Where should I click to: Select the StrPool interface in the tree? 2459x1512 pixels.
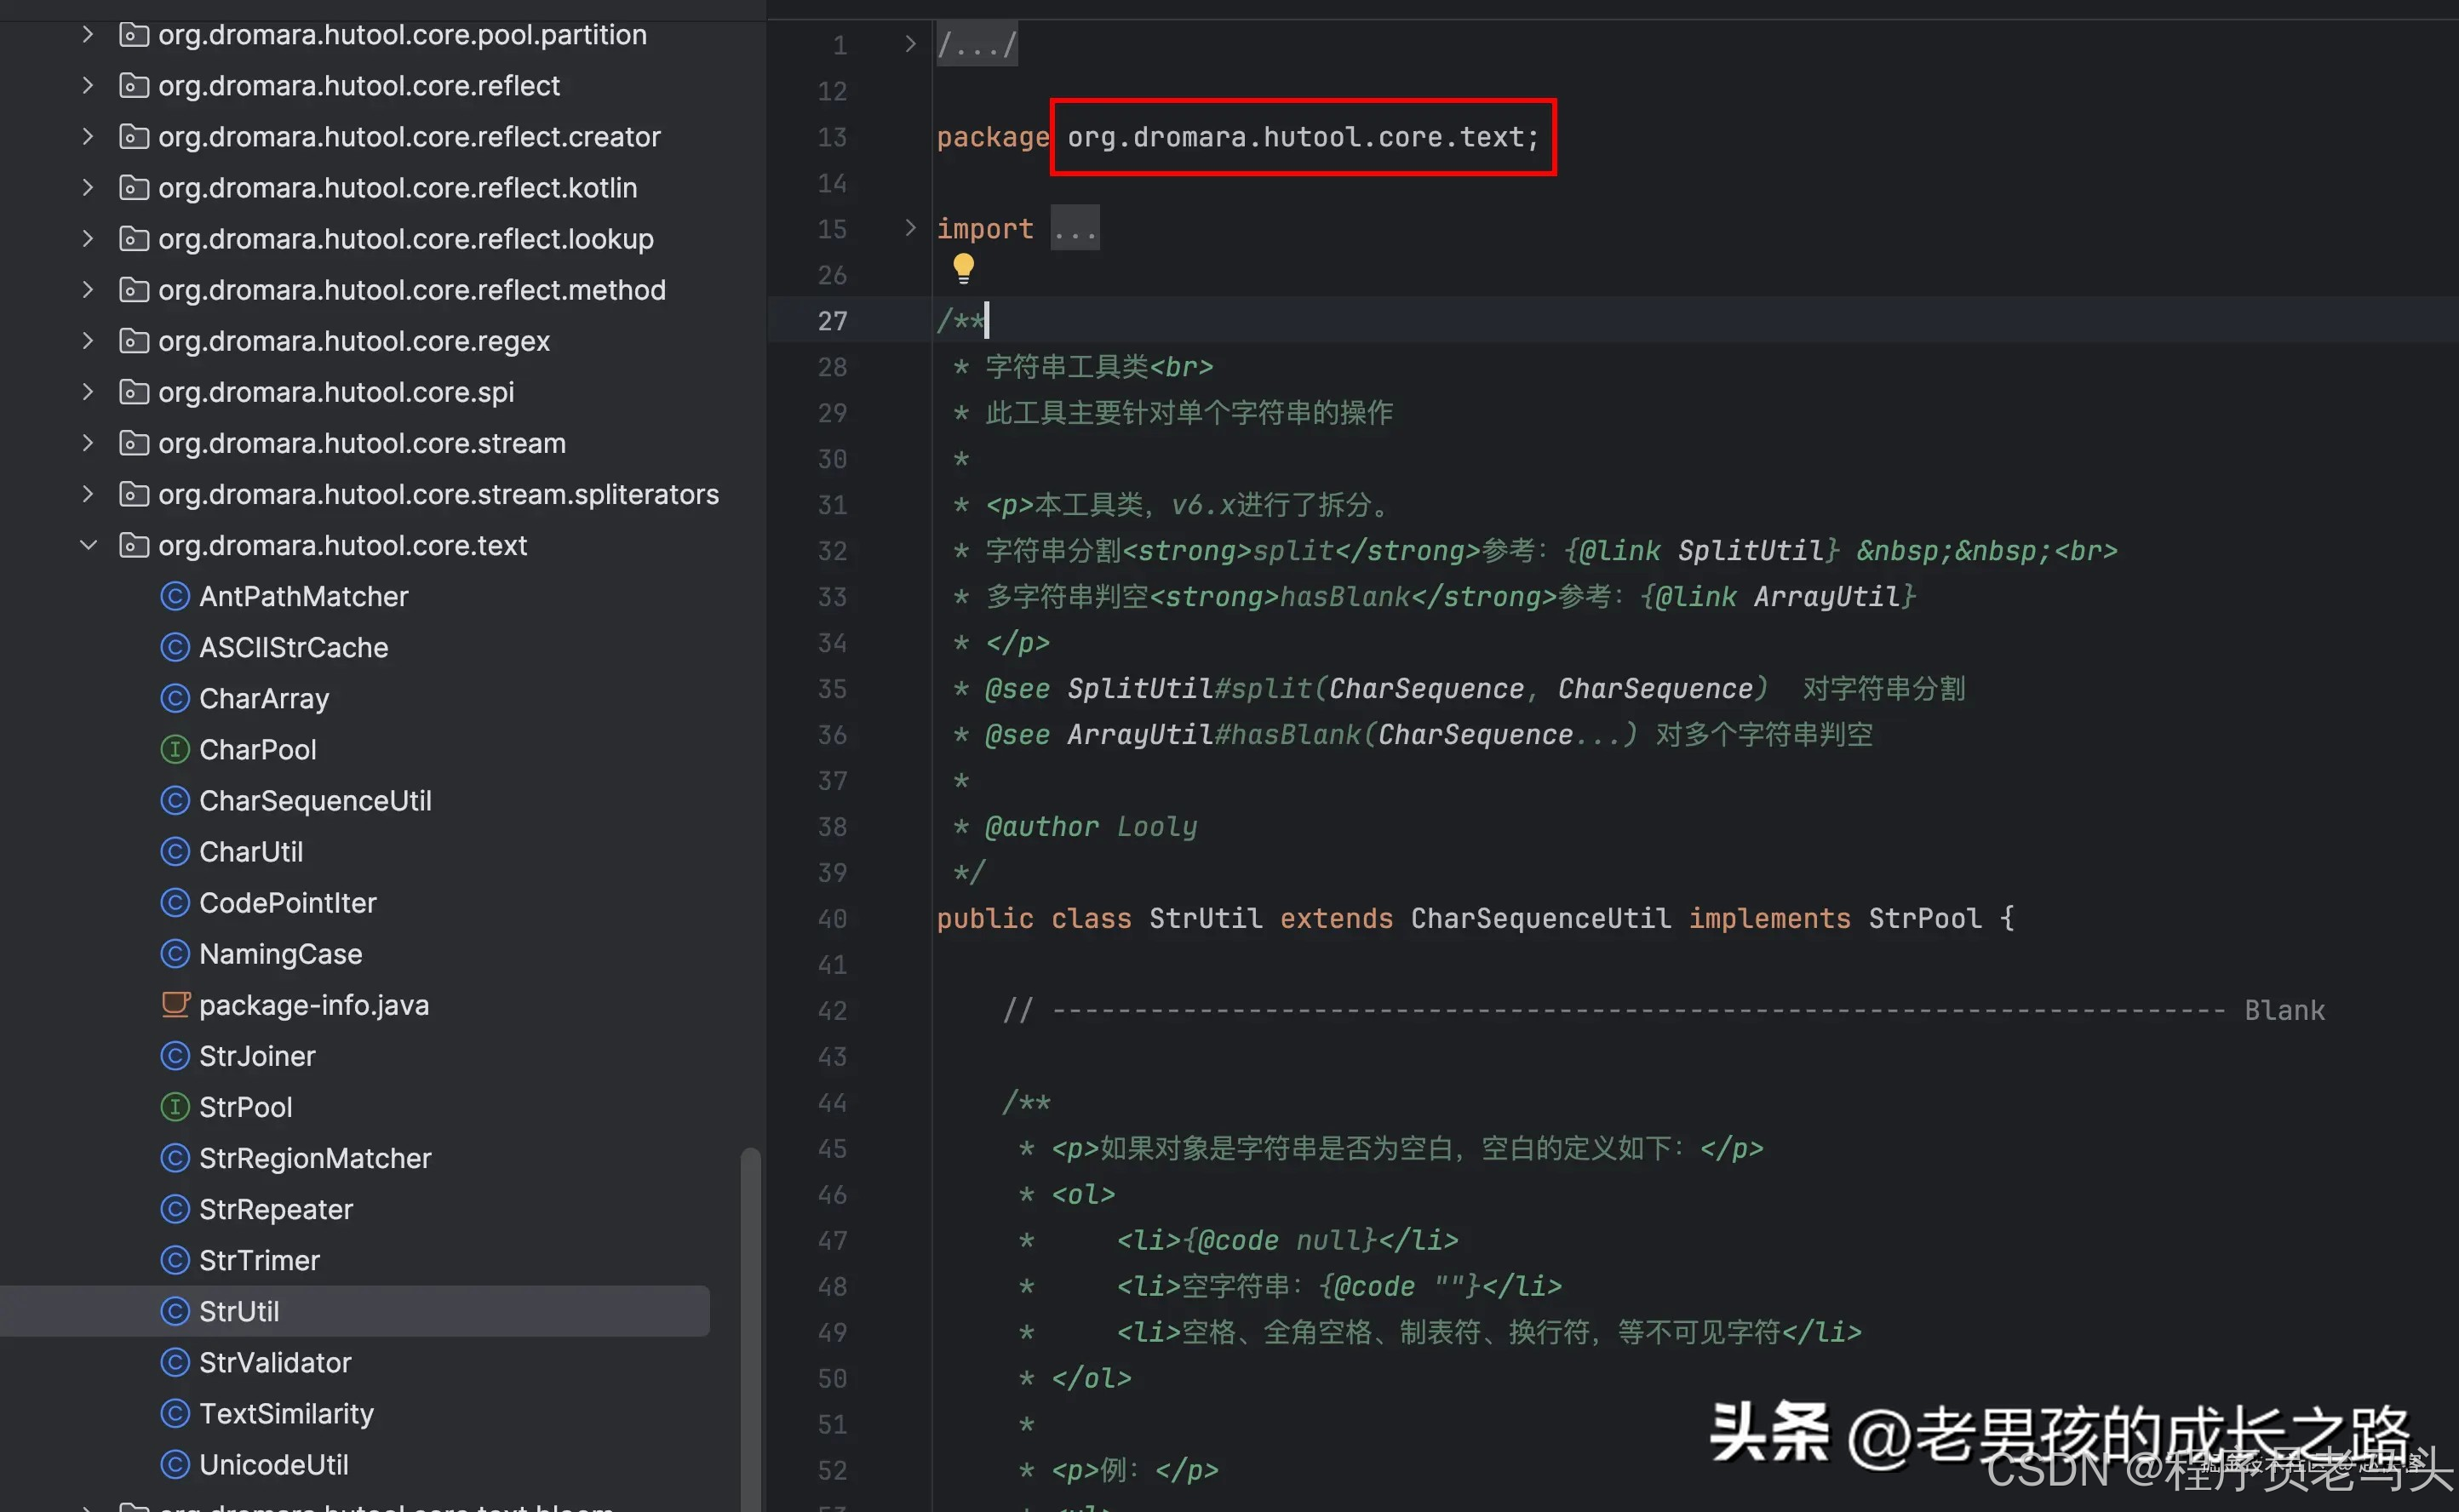coord(245,1107)
